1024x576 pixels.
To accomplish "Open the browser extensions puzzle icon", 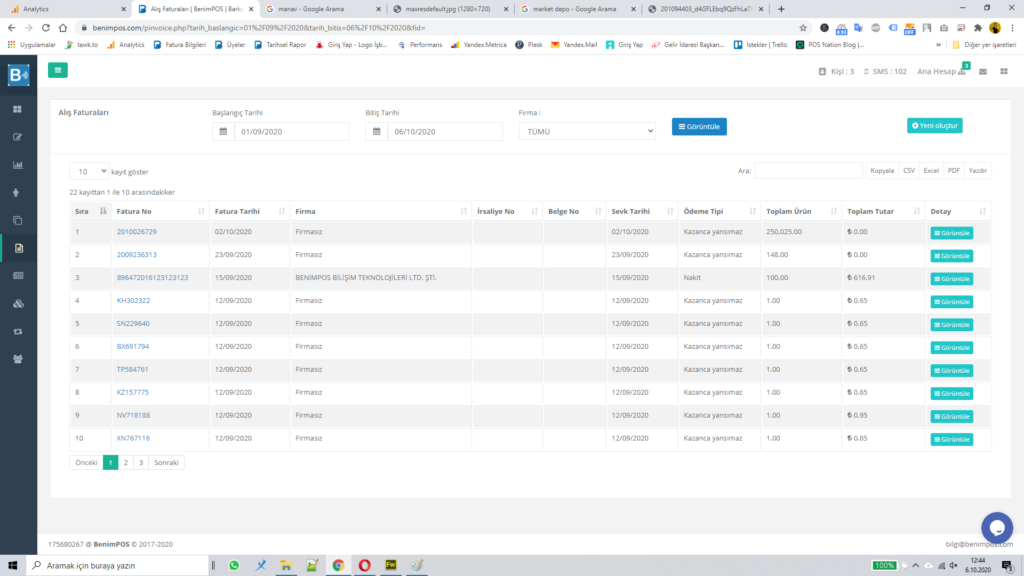I will [x=978, y=27].
